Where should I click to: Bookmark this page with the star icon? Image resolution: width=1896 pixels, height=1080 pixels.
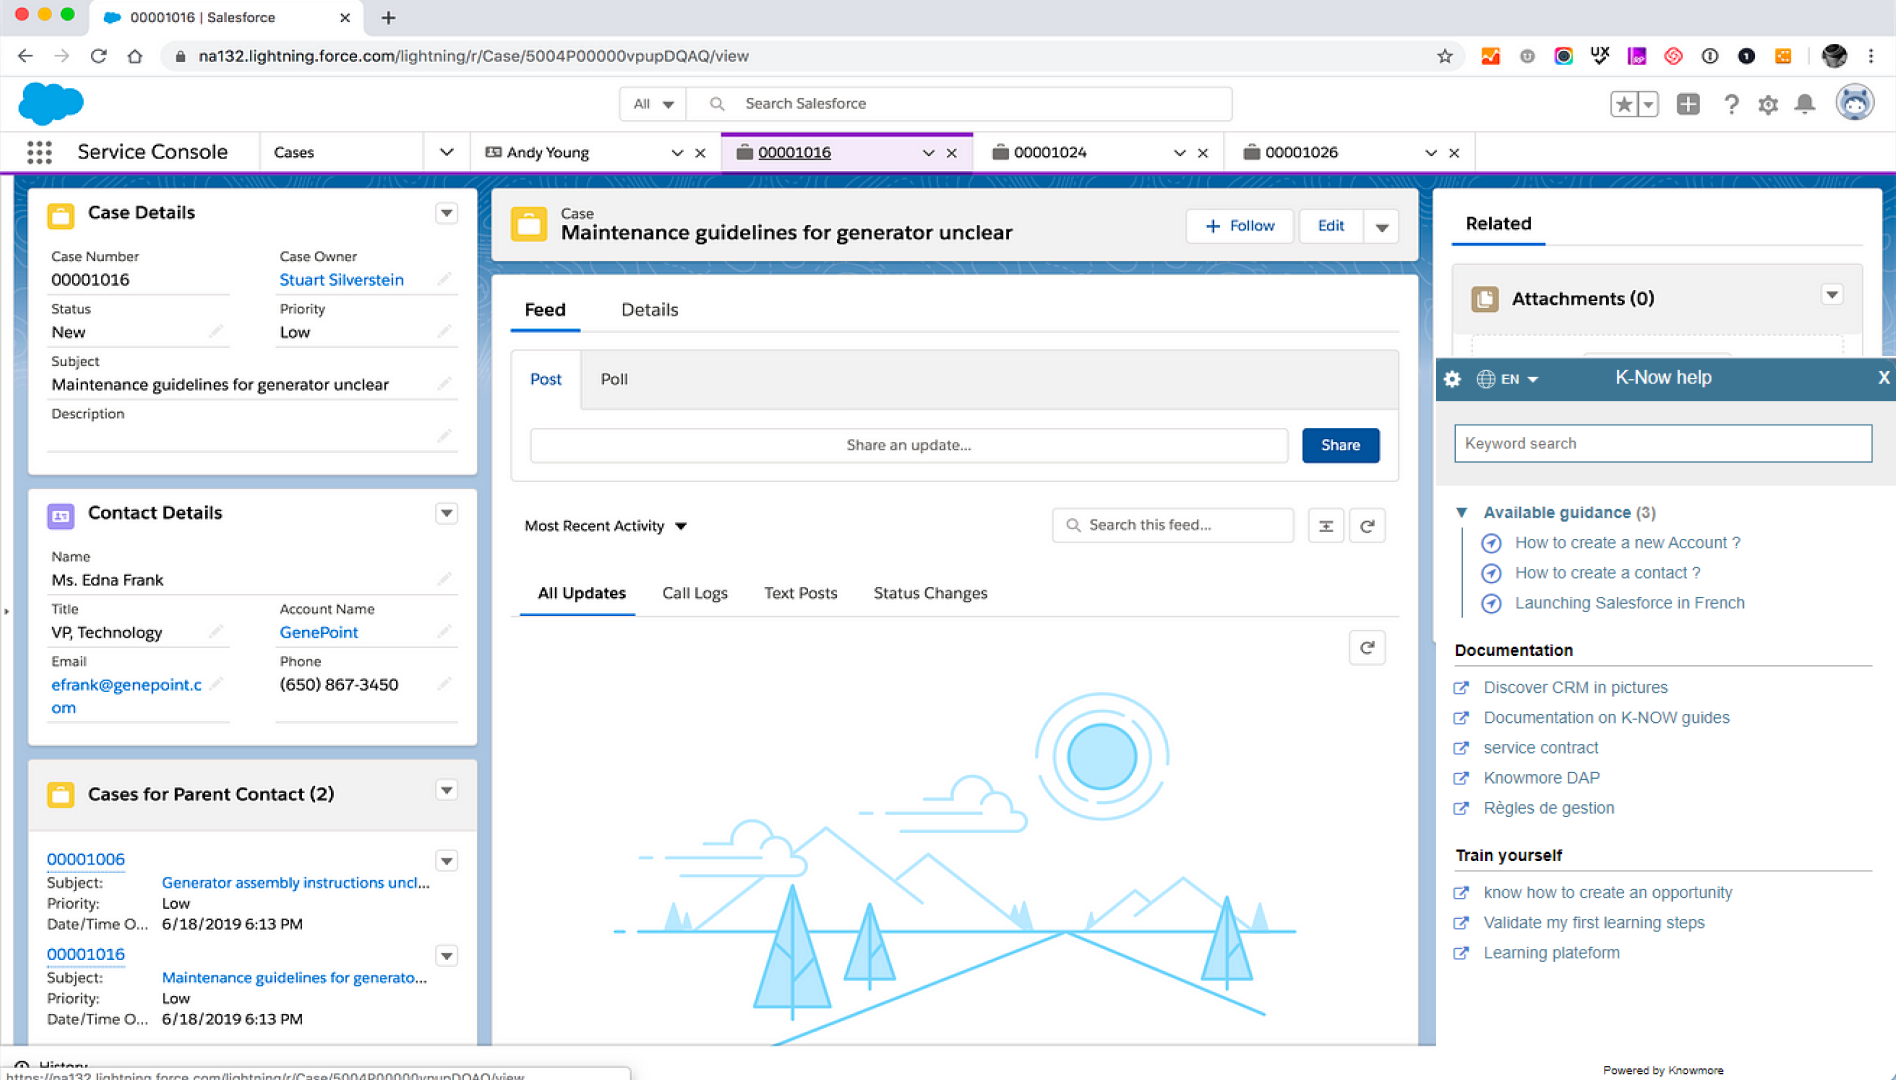[x=1444, y=56]
